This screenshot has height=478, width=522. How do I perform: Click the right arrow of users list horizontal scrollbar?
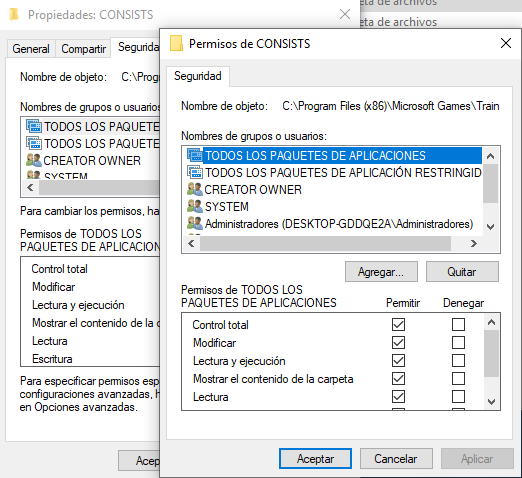(474, 244)
